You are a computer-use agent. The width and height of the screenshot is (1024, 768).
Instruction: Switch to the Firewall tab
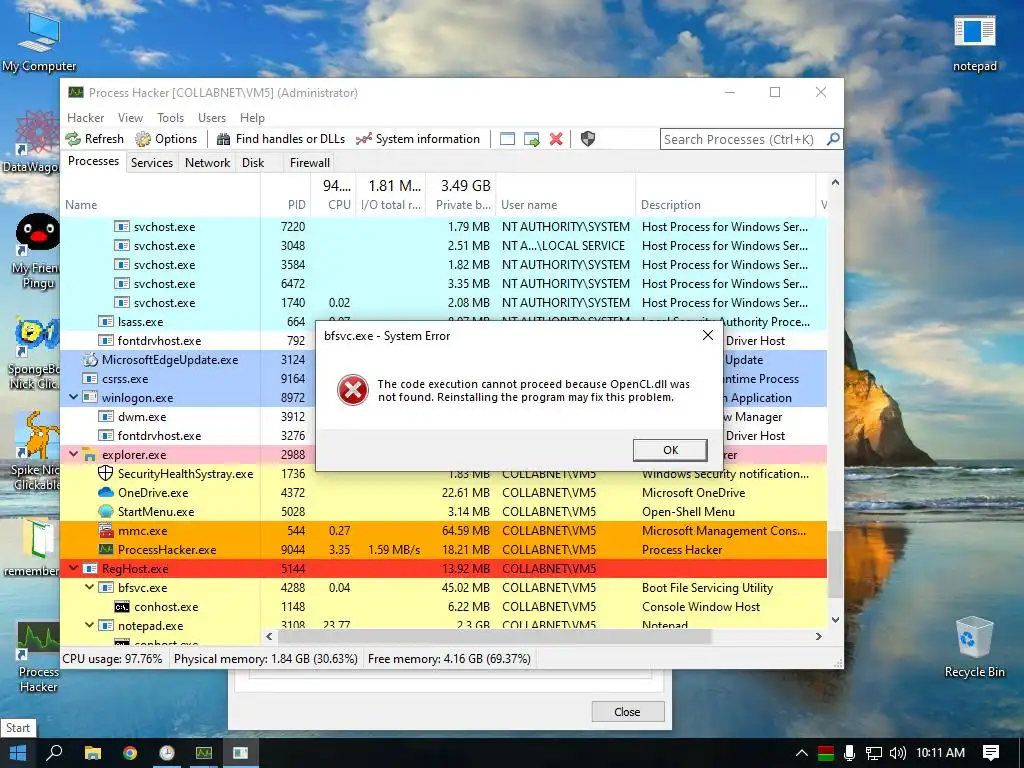(310, 163)
